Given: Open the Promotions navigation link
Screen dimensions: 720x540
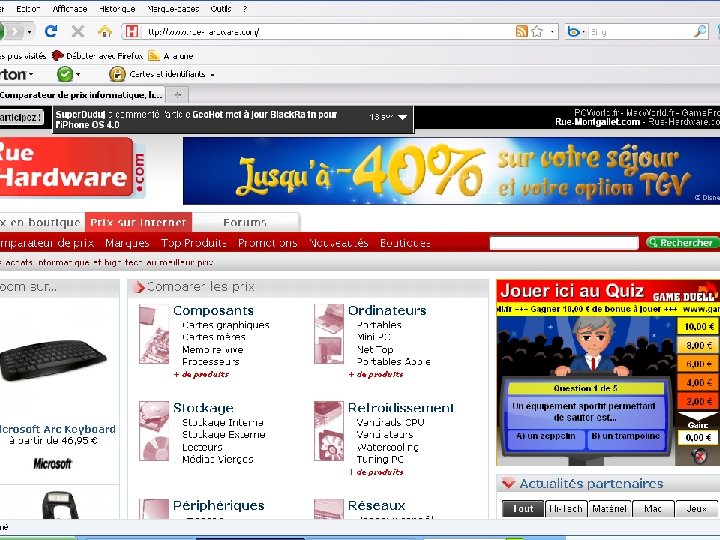Looking at the screenshot, I should pyautogui.click(x=268, y=243).
